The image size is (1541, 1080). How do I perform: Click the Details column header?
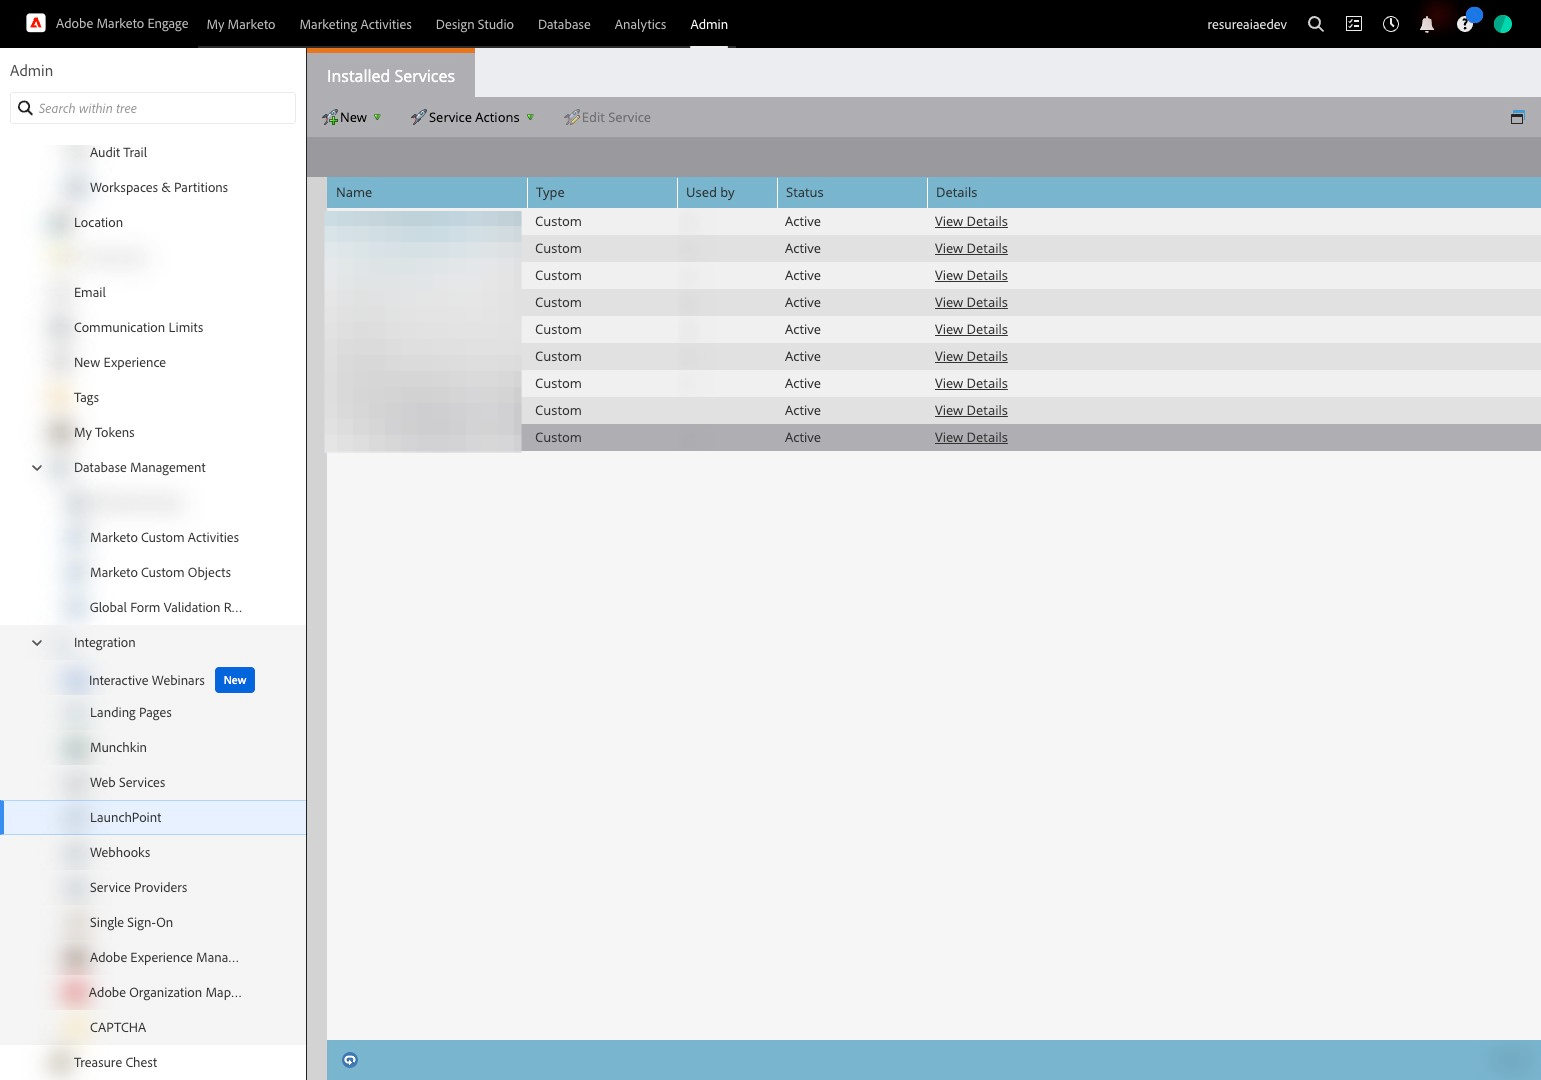click(1234, 192)
